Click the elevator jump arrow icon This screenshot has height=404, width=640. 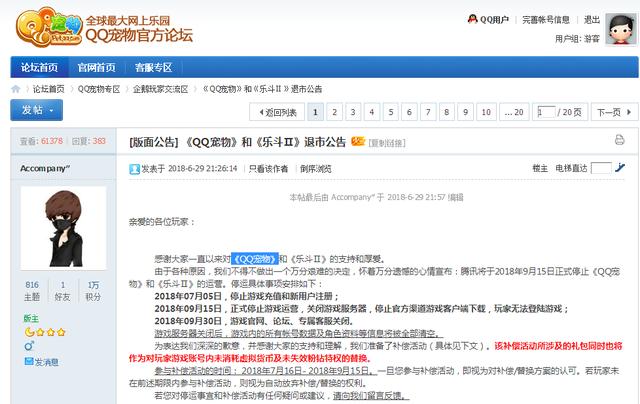620,167
